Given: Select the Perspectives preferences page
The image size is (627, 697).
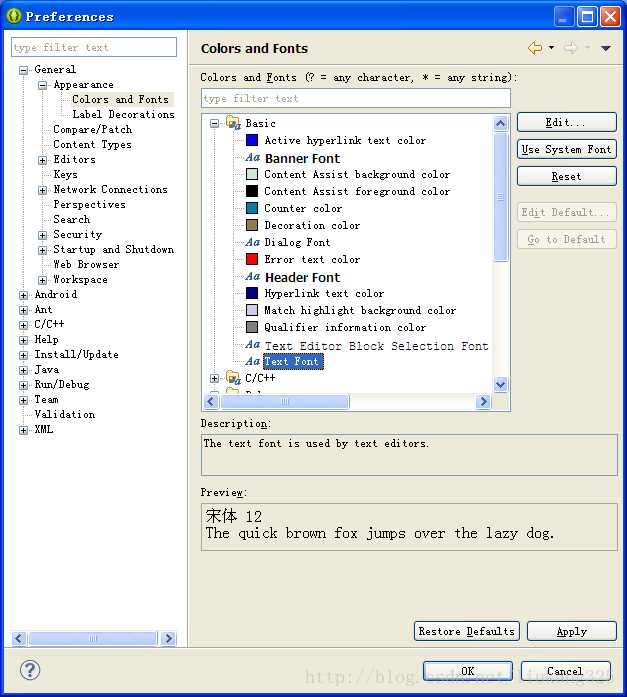Looking at the screenshot, I should pos(89,204).
